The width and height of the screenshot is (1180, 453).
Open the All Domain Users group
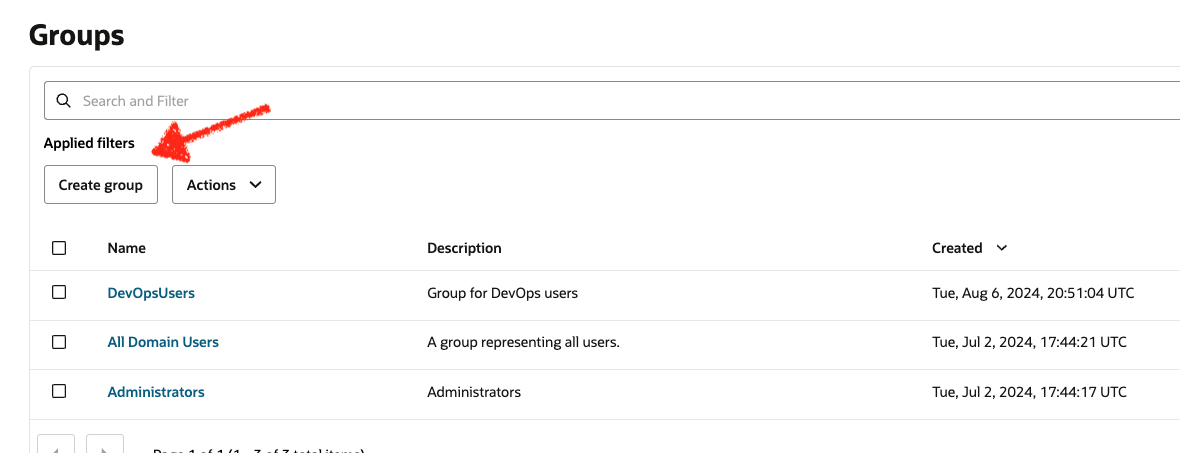pyautogui.click(x=163, y=342)
